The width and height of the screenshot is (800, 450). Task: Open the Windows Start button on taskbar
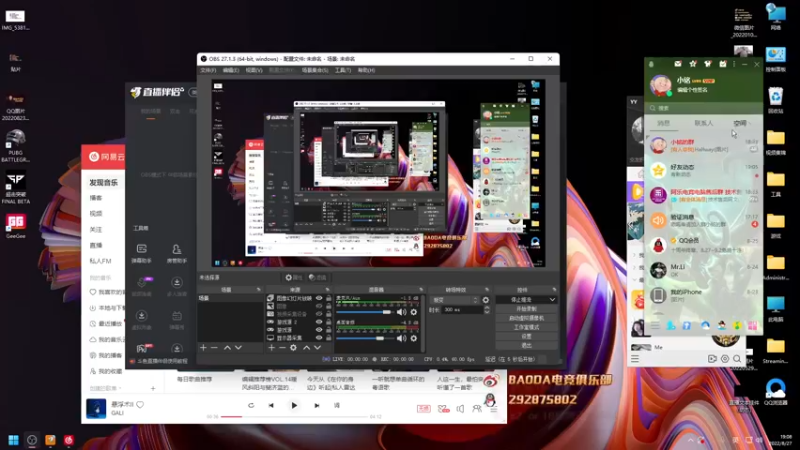14,440
